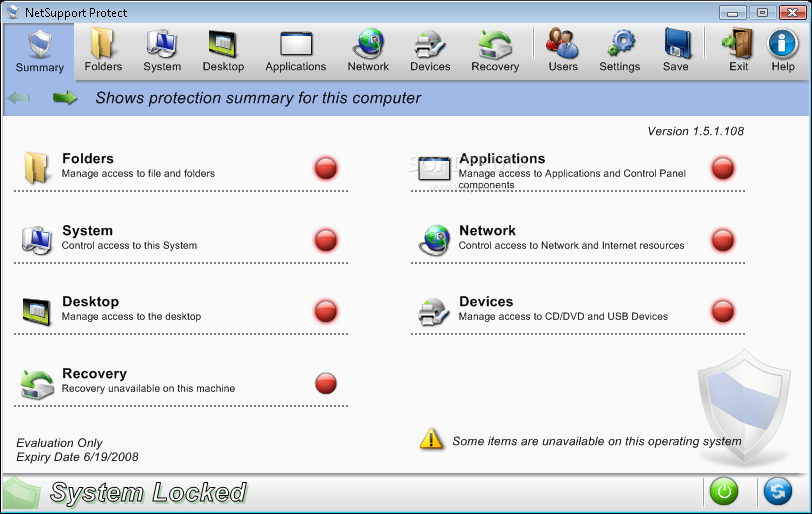Toggle the red status light for System
This screenshot has width=812, height=514.
point(326,241)
